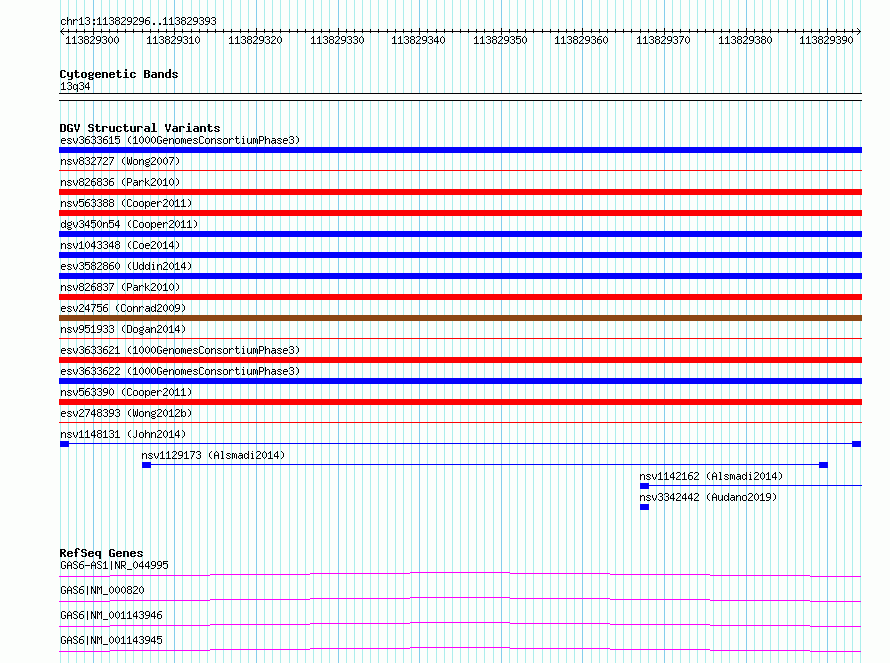Click ruler position 113829320
Screen dimensions: 890x663
pyautogui.click(x=255, y=40)
